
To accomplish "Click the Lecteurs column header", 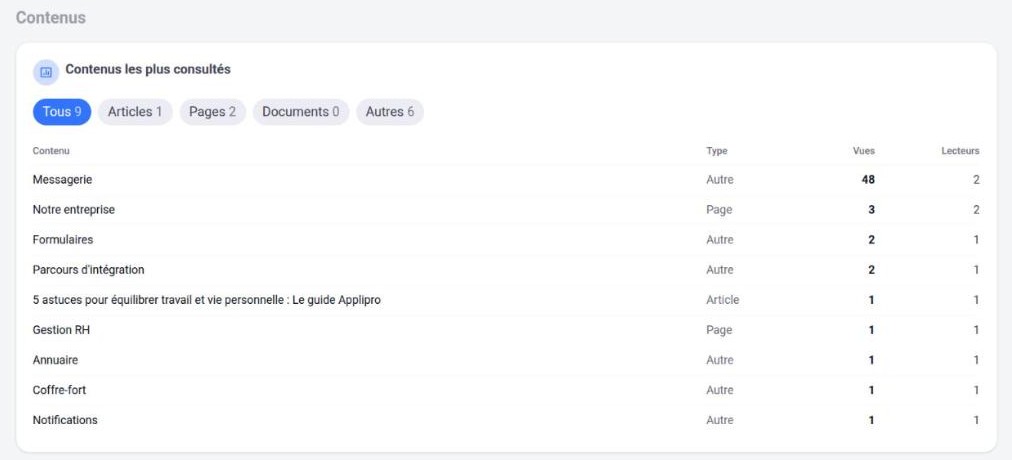I will pos(960,151).
